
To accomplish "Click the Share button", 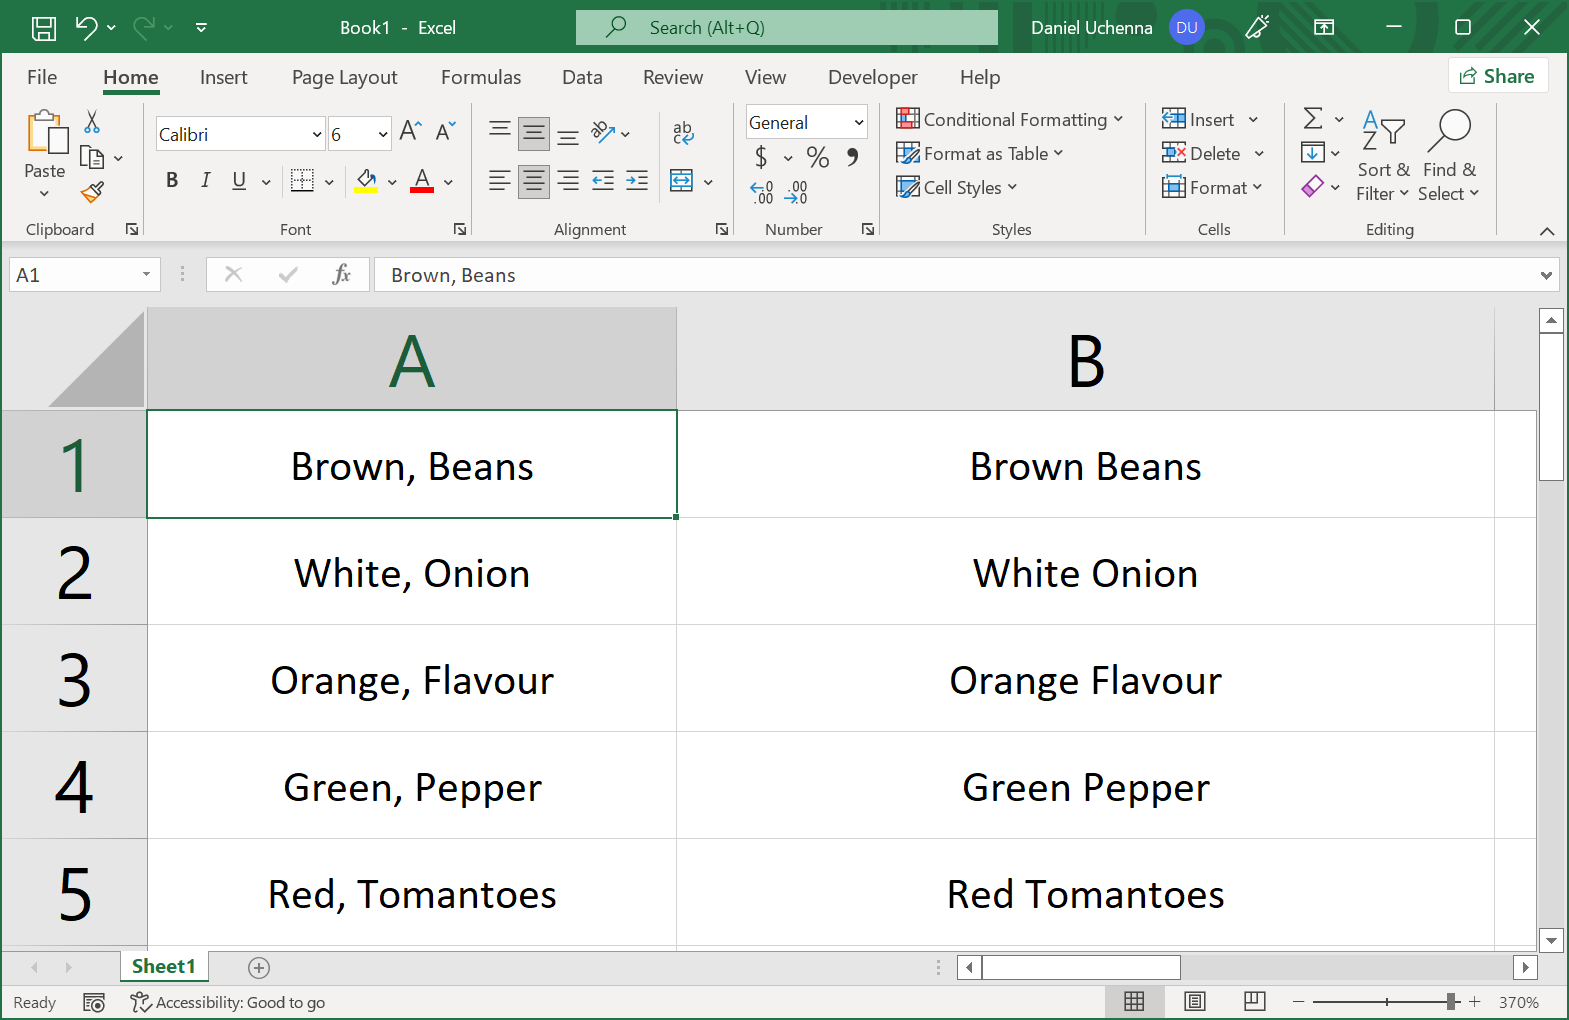I will point(1497,76).
